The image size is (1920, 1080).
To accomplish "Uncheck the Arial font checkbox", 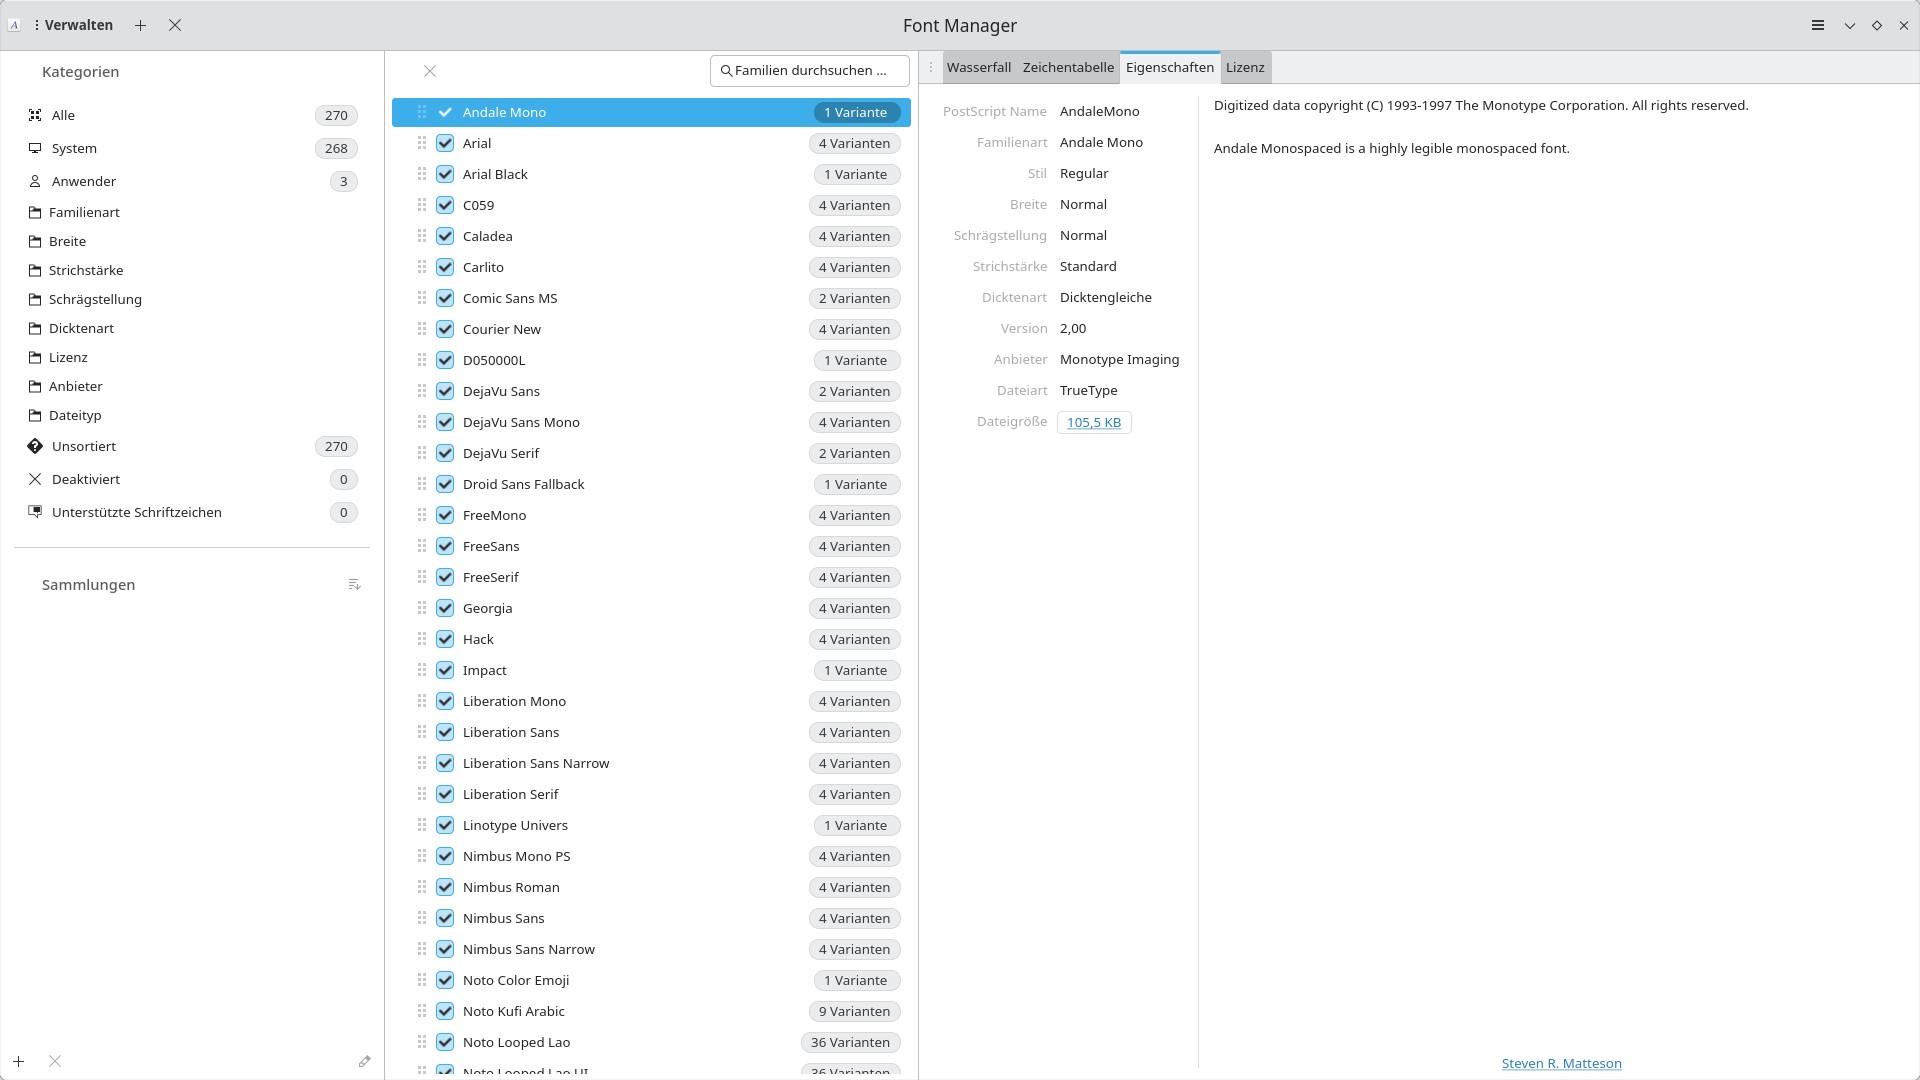I will 445,143.
